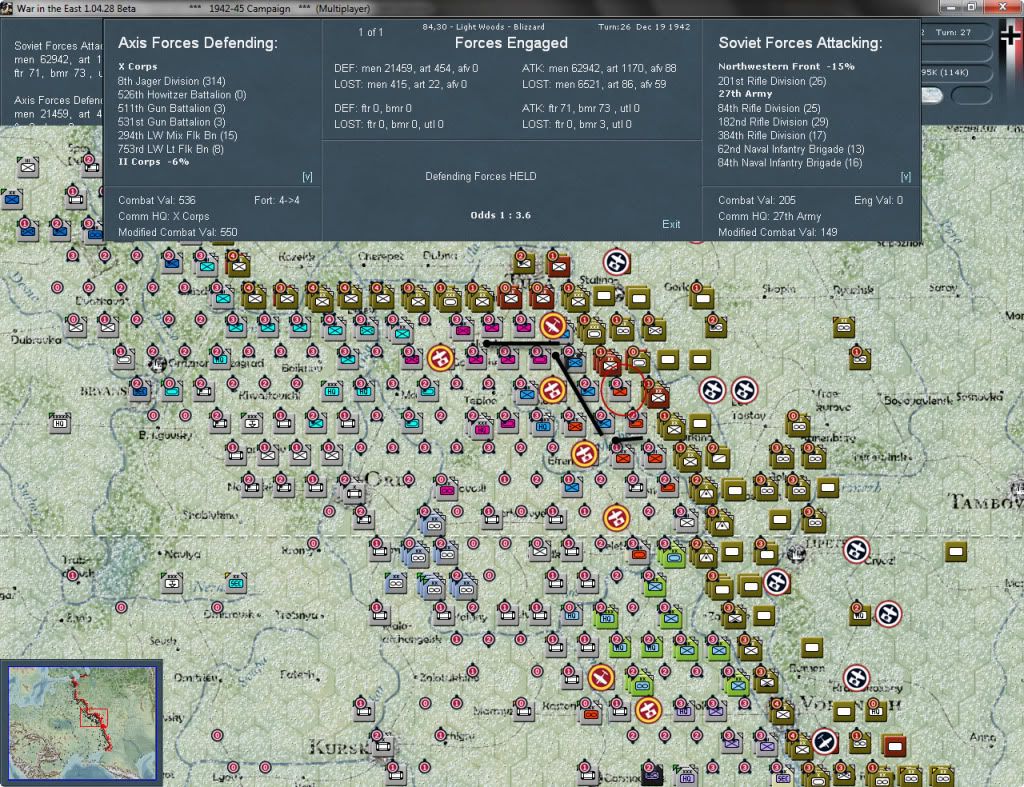Select the Soviet HQ counter under VORONEZH label
Image resolution: width=1024 pixels, height=787 pixels.
tap(875, 711)
